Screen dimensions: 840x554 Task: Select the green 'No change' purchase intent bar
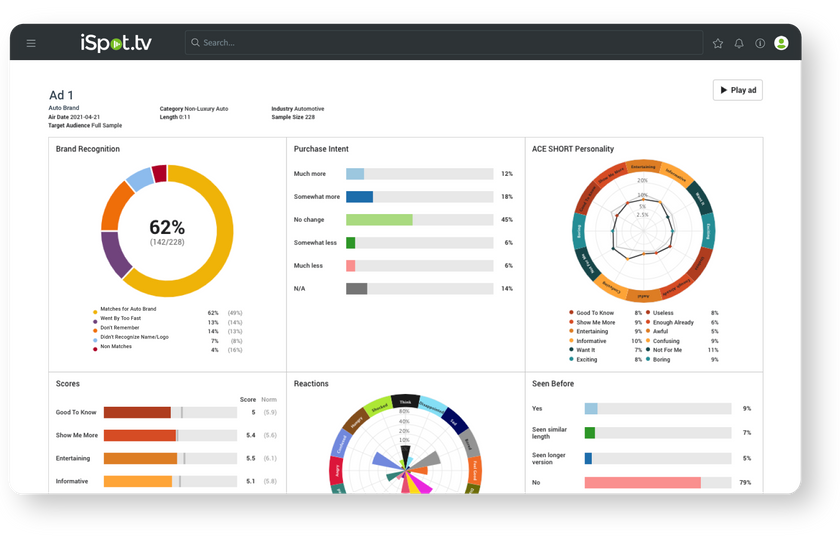tap(379, 219)
